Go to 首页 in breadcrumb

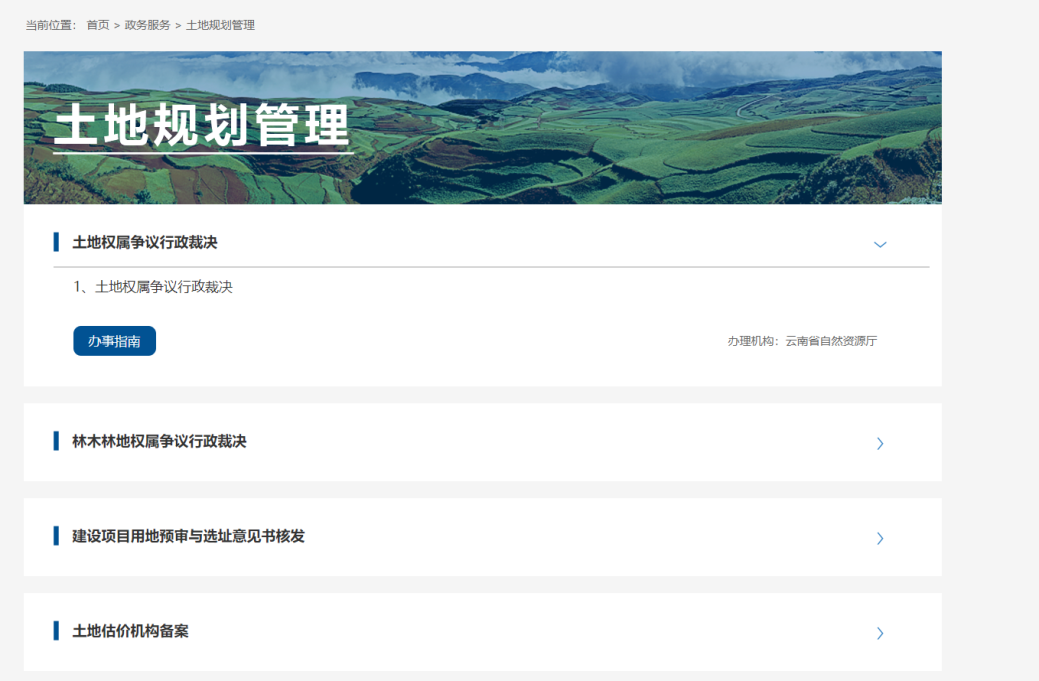[x=98, y=25]
